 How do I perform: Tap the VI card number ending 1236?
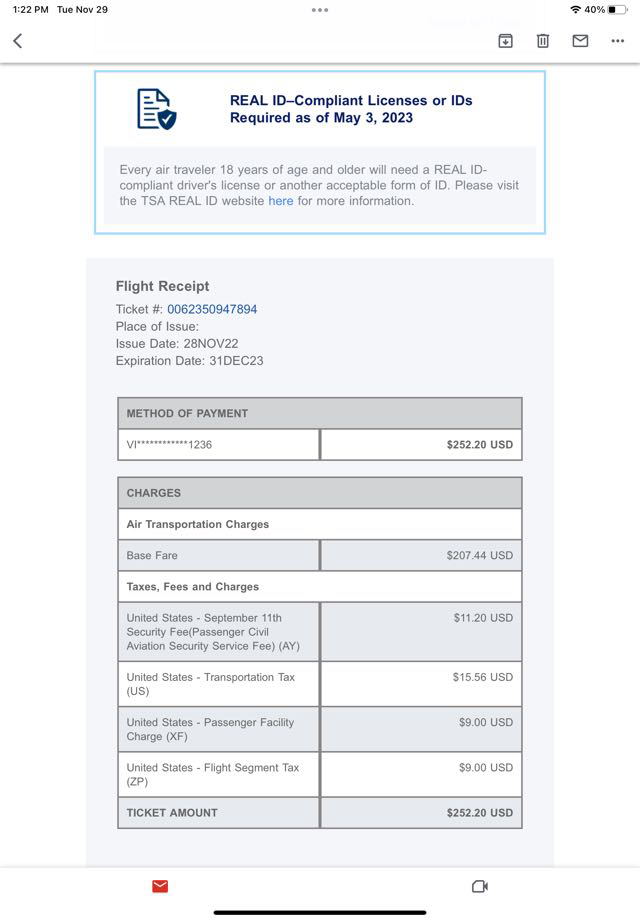tap(170, 445)
